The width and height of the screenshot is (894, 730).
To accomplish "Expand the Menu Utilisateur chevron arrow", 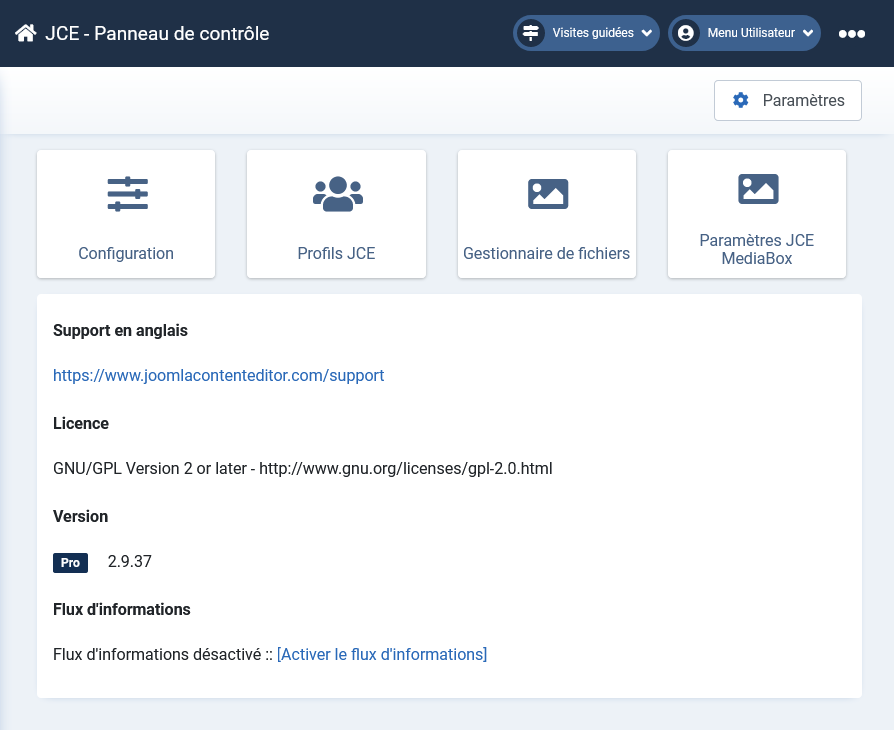I will [x=808, y=33].
